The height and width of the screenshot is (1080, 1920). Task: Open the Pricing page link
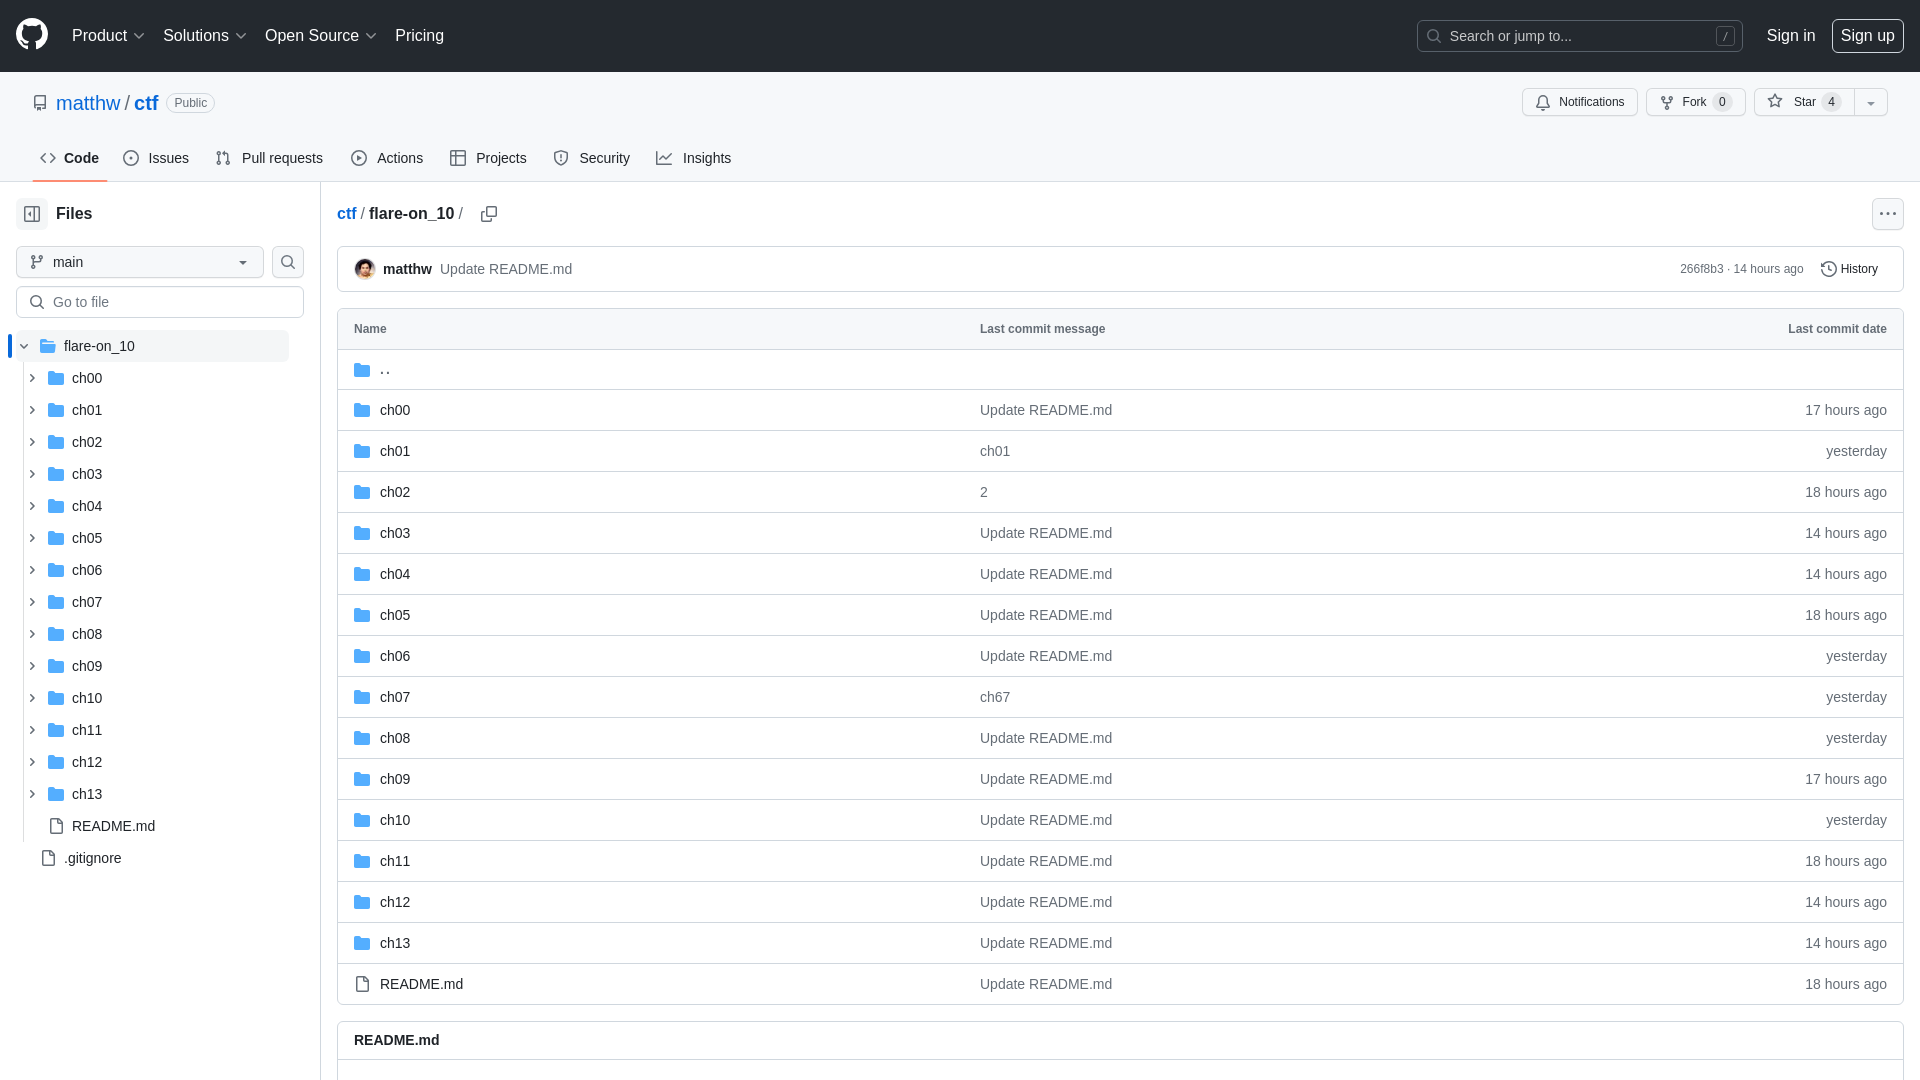[x=419, y=35]
